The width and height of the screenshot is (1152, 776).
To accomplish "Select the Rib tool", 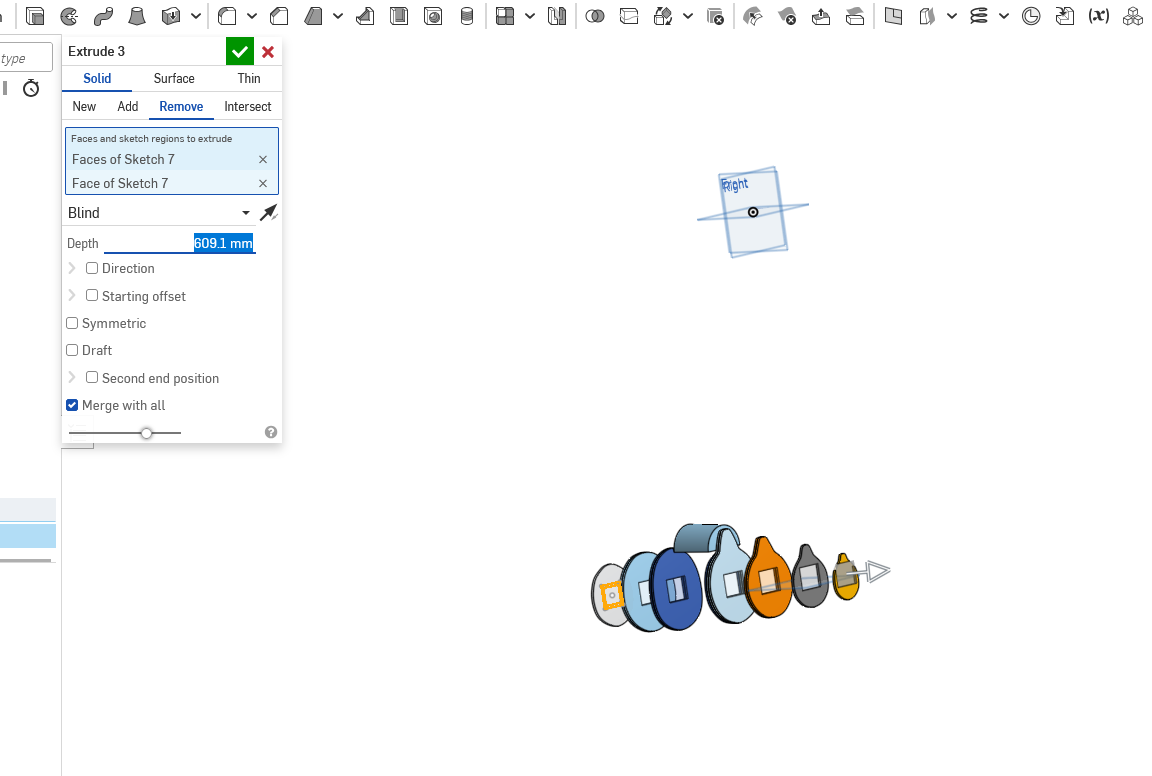I will pos(365,16).
